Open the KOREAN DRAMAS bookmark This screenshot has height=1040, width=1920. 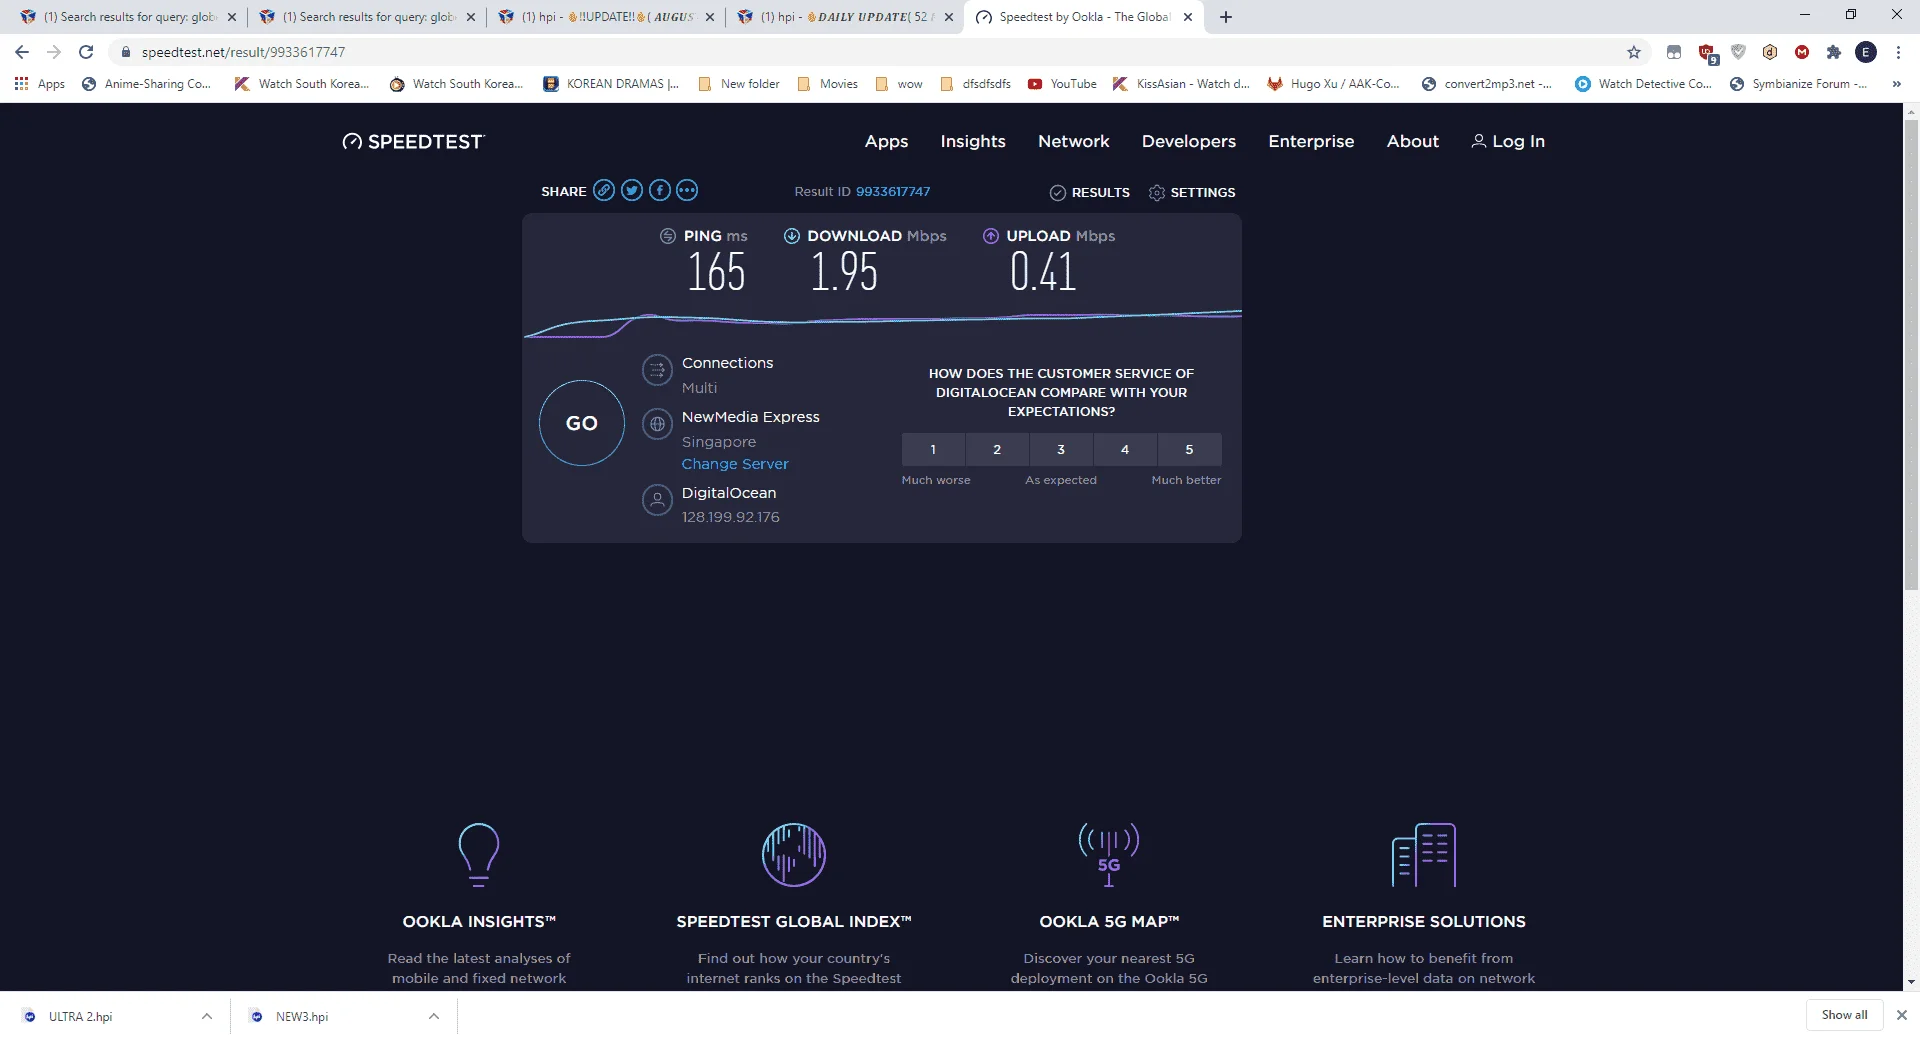coord(611,84)
